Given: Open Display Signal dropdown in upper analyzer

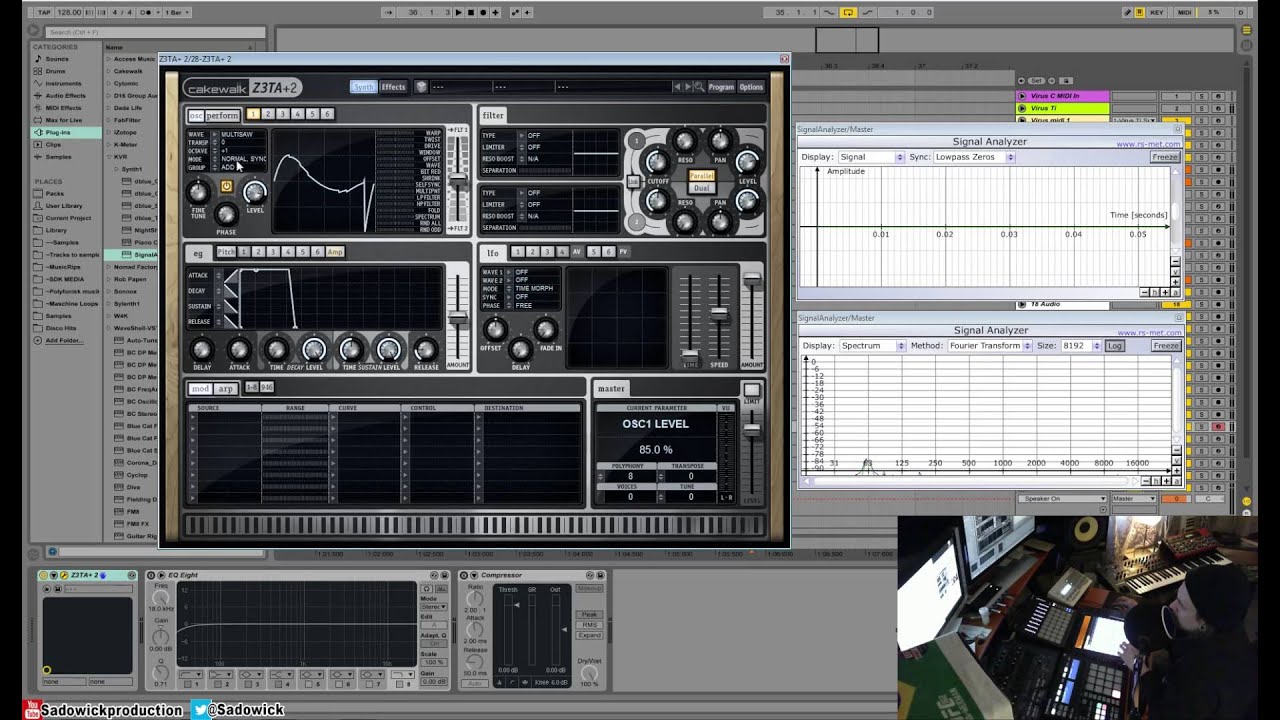Looking at the screenshot, I should (x=870, y=157).
